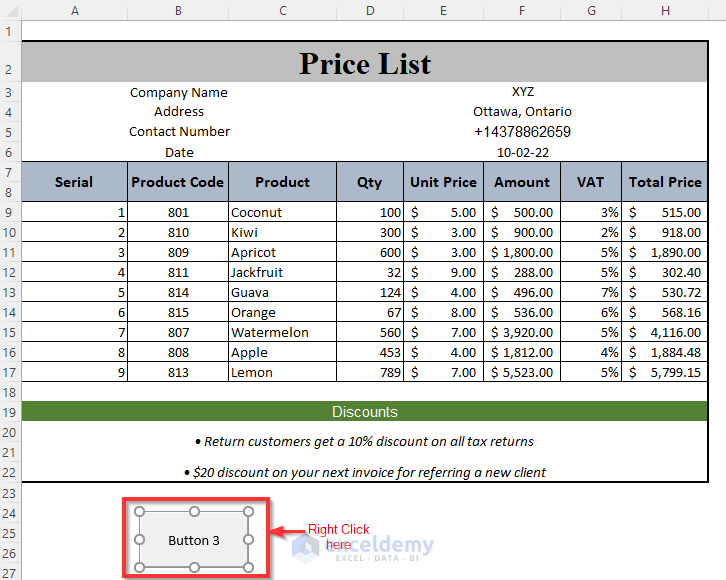726x580 pixels.
Task: Click the Watermelon product cell
Action: 282,332
